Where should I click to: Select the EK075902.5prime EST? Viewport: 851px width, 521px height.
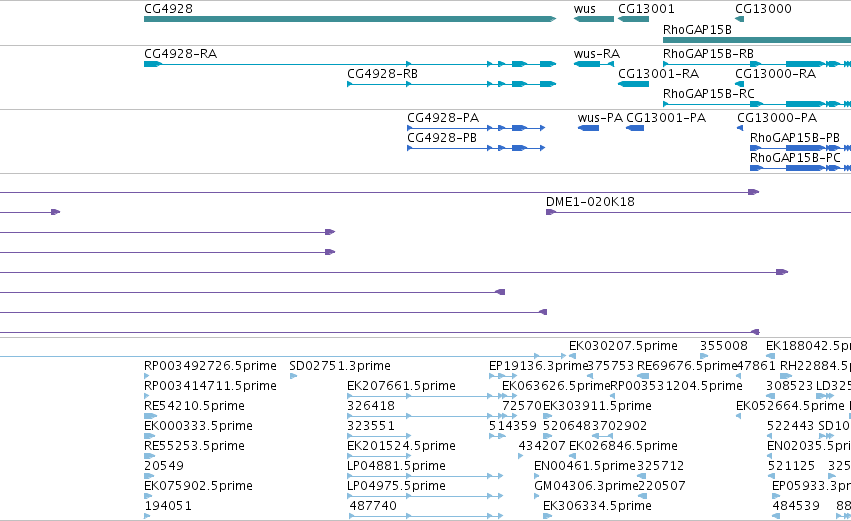[149, 496]
